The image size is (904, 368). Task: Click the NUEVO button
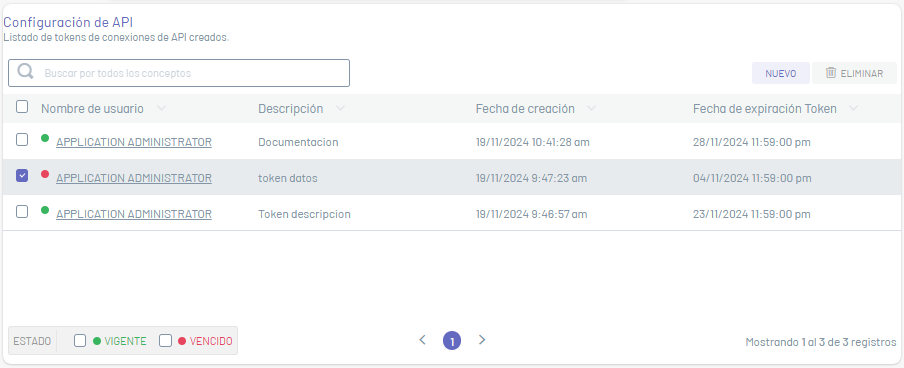tap(781, 73)
